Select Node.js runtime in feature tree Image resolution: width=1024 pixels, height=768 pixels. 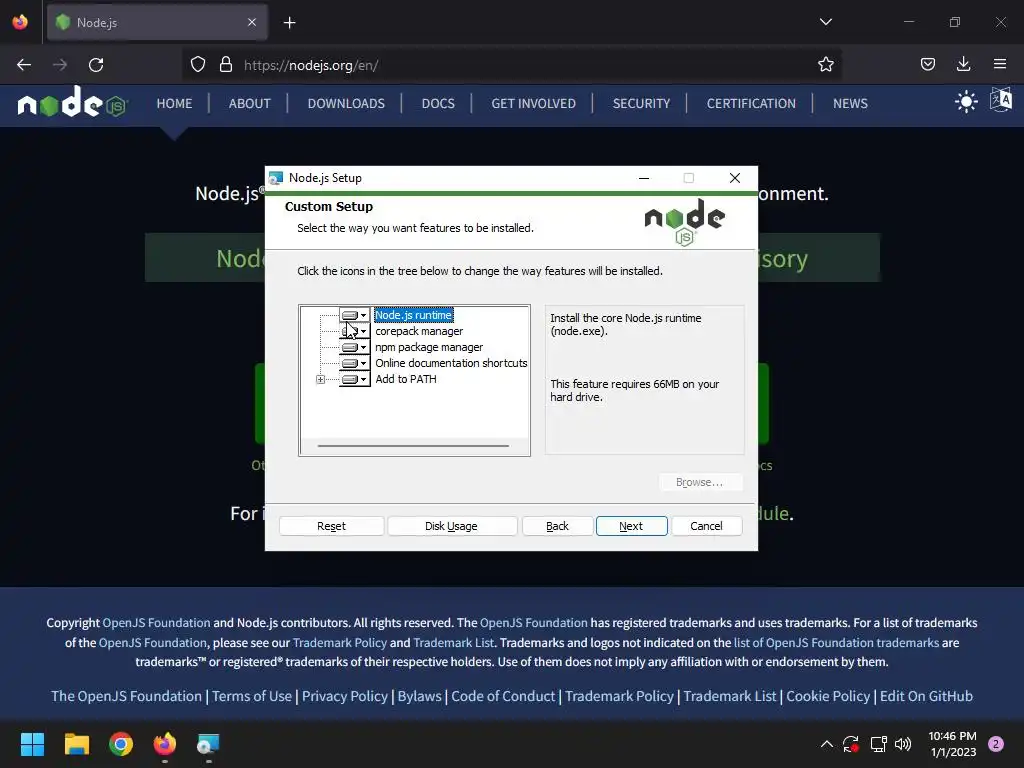[x=413, y=315]
